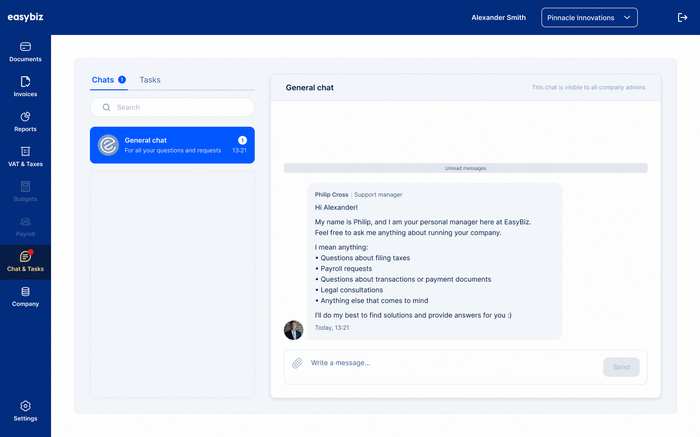Viewport: 700px width, 437px height.
Task: Click the Unread messages divider label
Action: [x=466, y=168]
